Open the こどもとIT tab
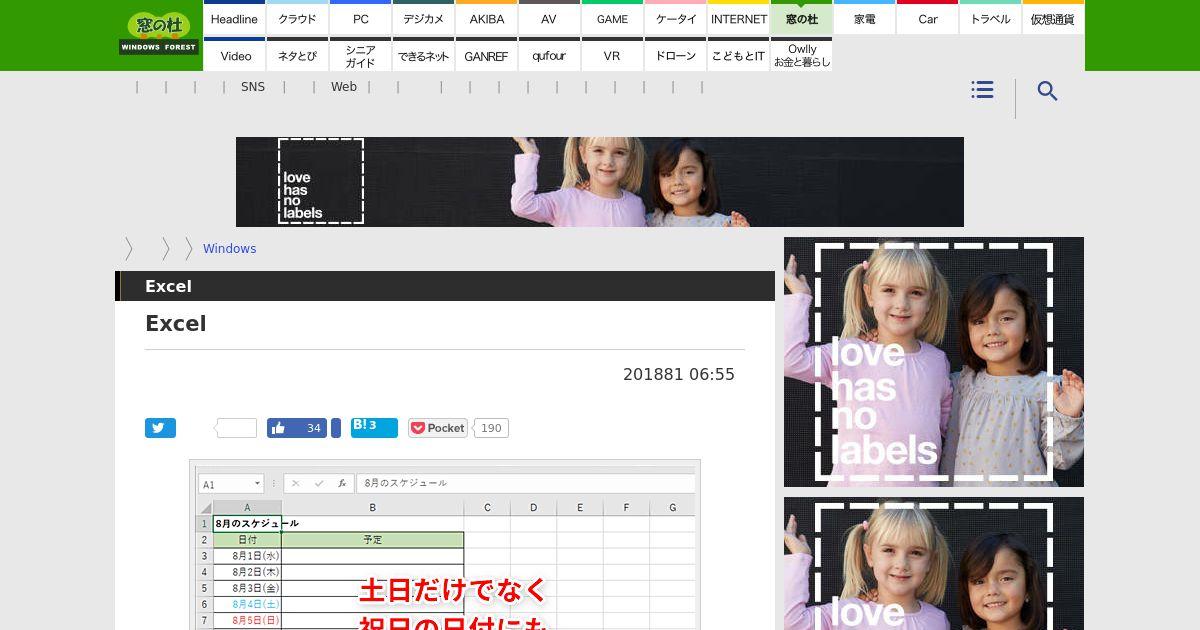Image resolution: width=1200 pixels, height=630 pixels. coord(738,55)
